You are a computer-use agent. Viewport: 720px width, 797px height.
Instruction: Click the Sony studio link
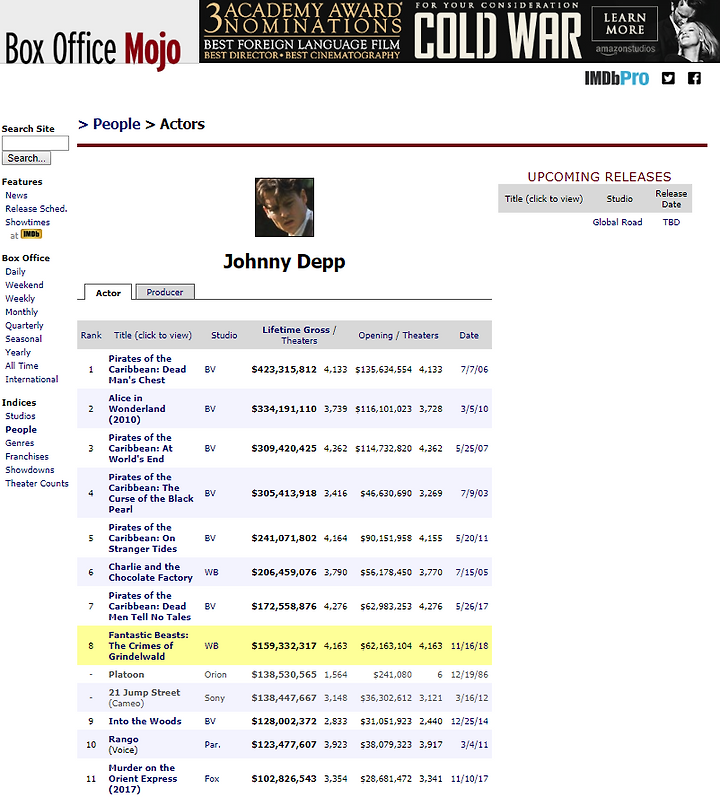tap(214, 698)
